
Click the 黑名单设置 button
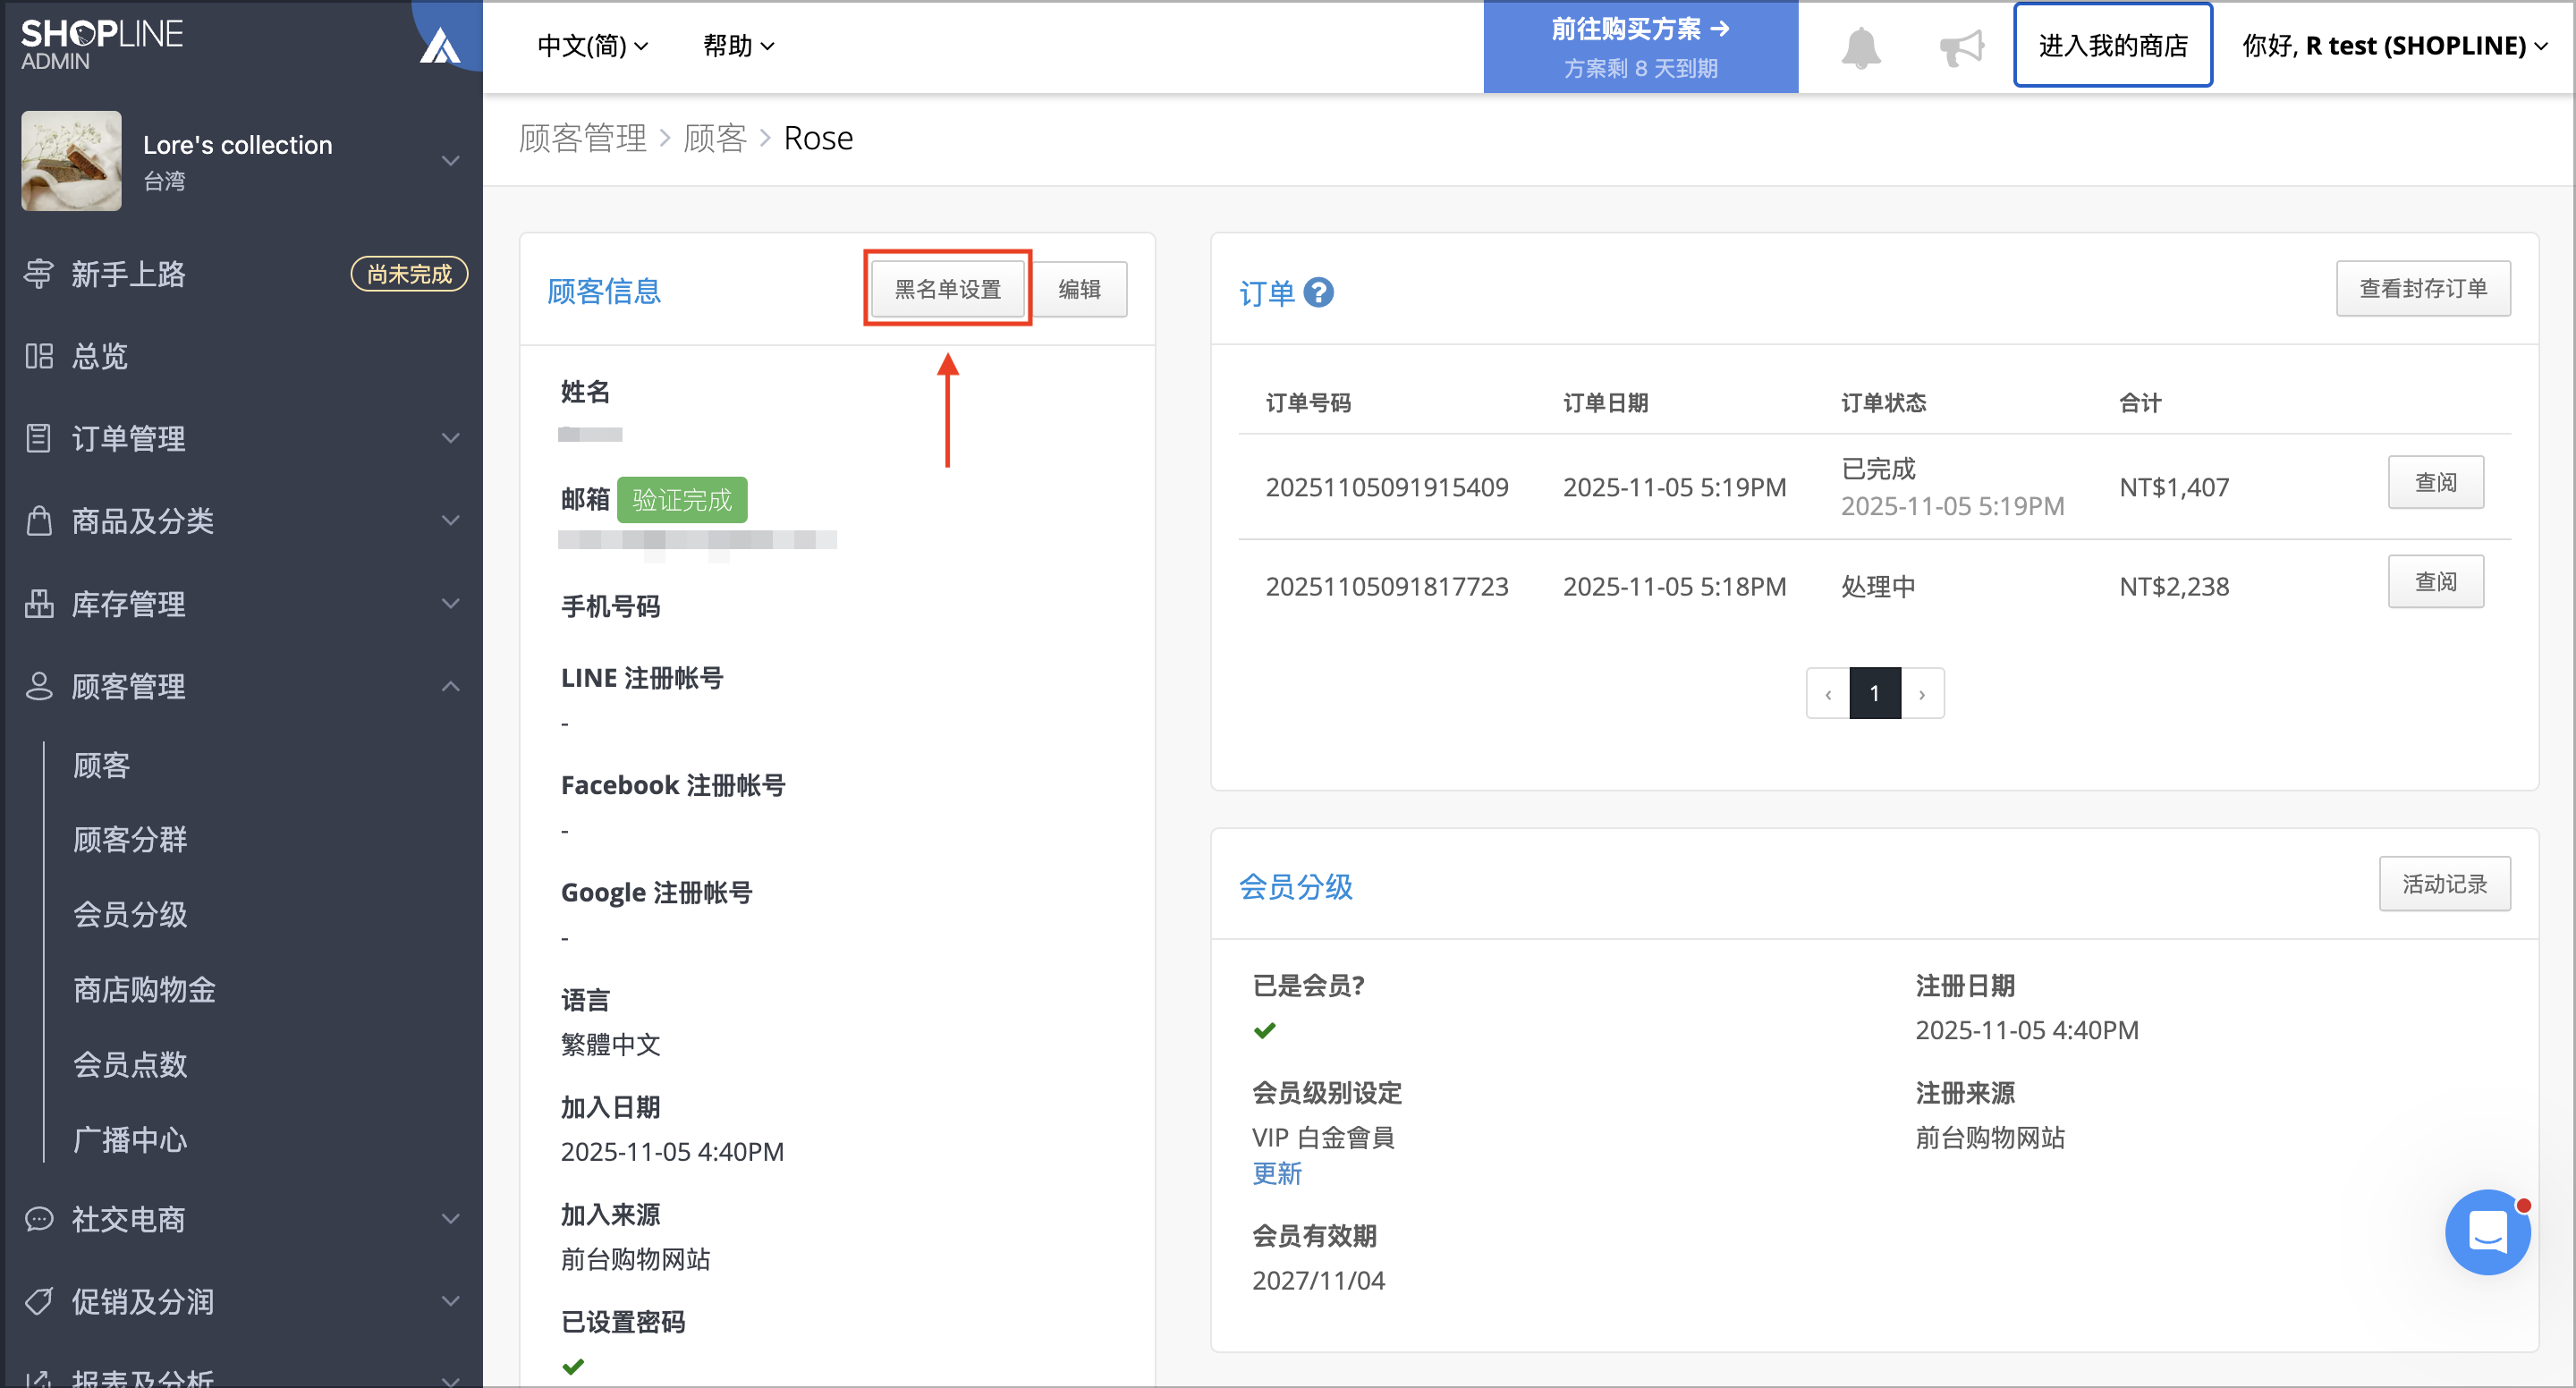947,289
